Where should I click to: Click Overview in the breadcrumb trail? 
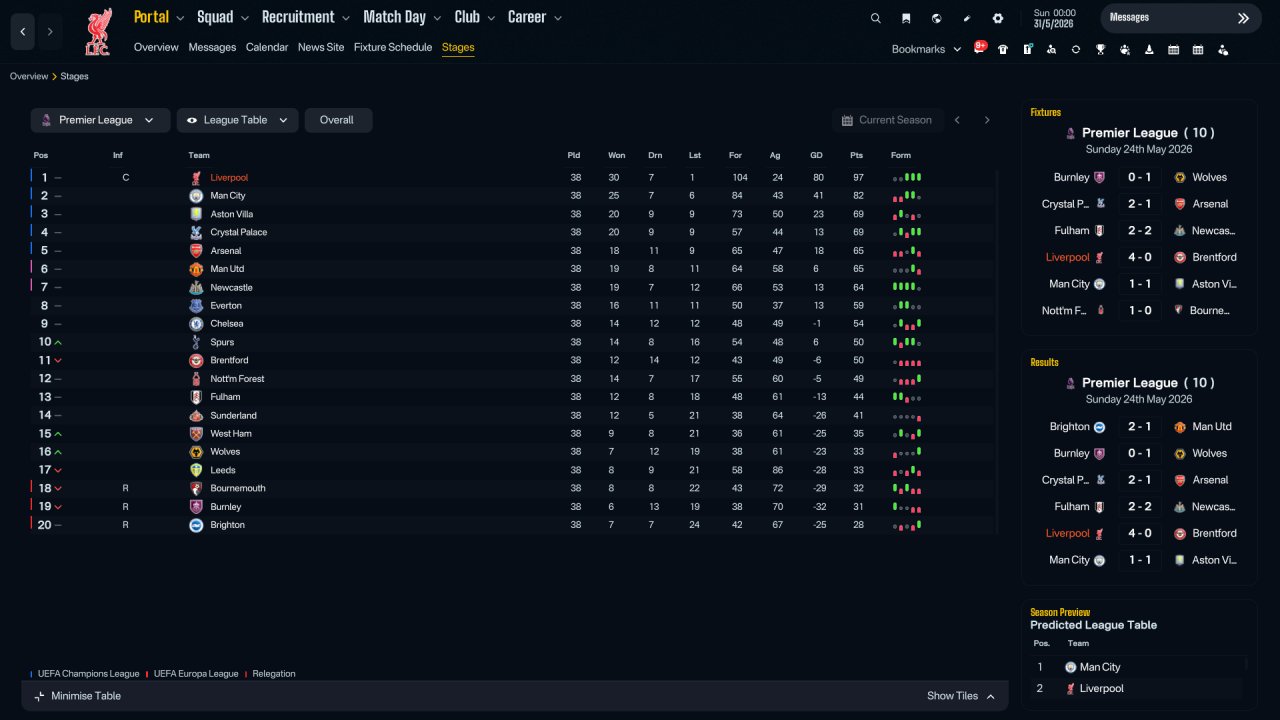(29, 76)
